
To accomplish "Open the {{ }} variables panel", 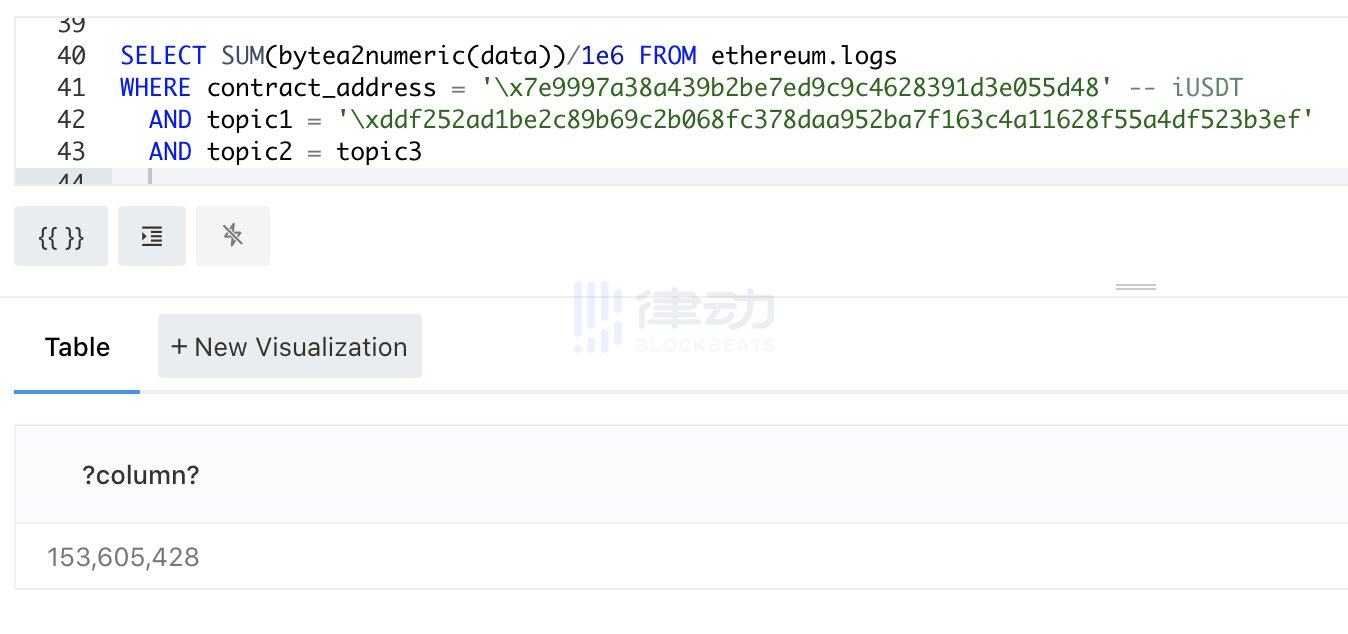I will click(x=60, y=236).
